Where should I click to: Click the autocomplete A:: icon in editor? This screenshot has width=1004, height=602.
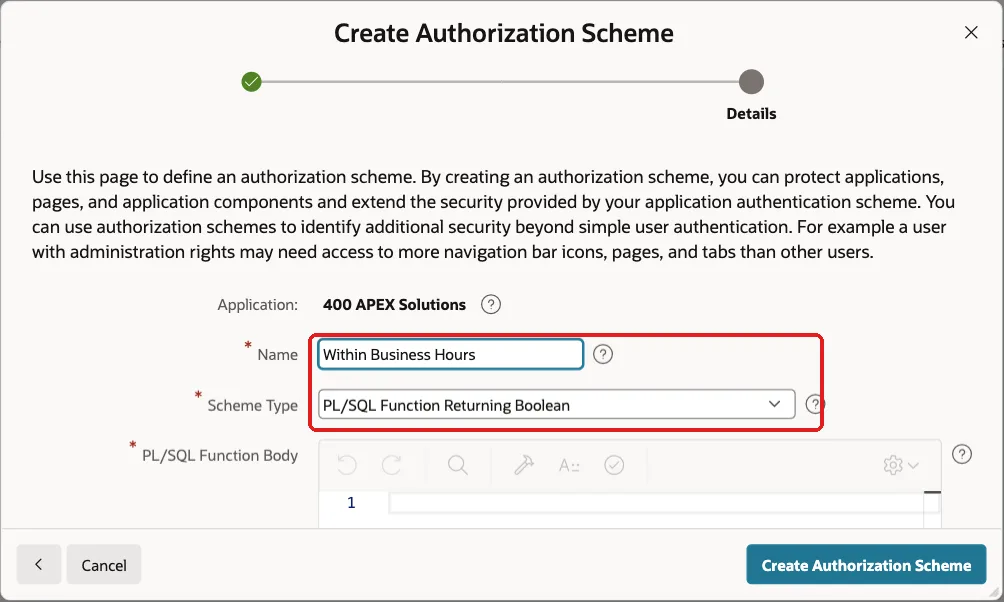[569, 465]
